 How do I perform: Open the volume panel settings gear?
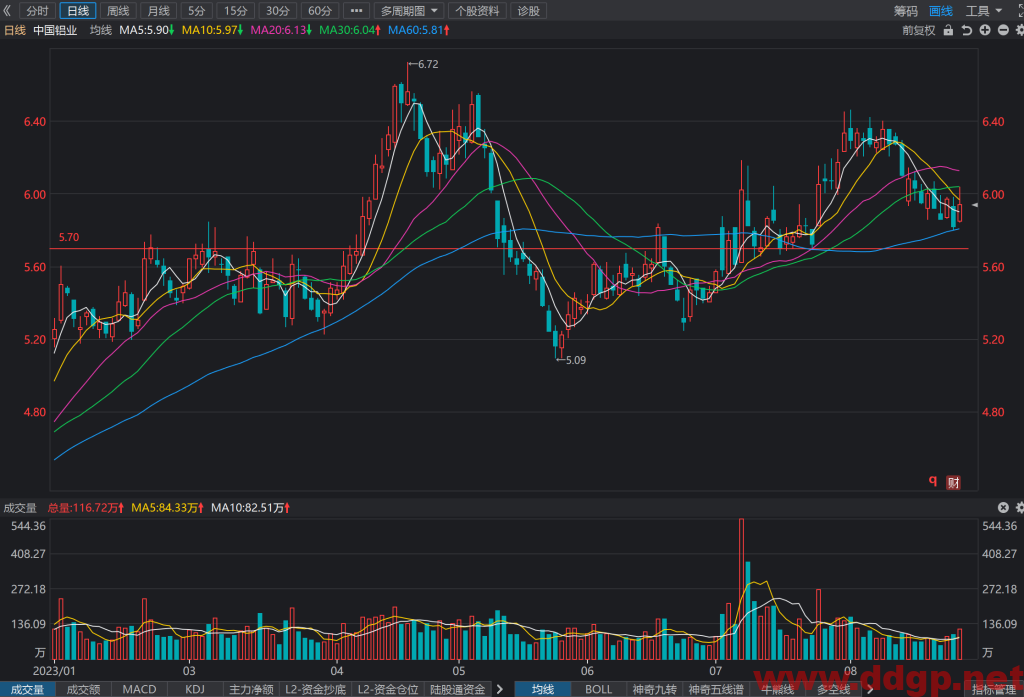pos(1019,508)
